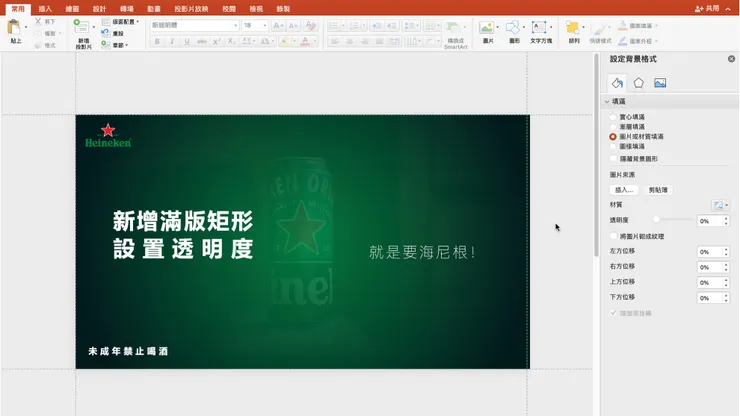740x416 pixels.
Task: Close the Format Background pane
Action: (731, 59)
